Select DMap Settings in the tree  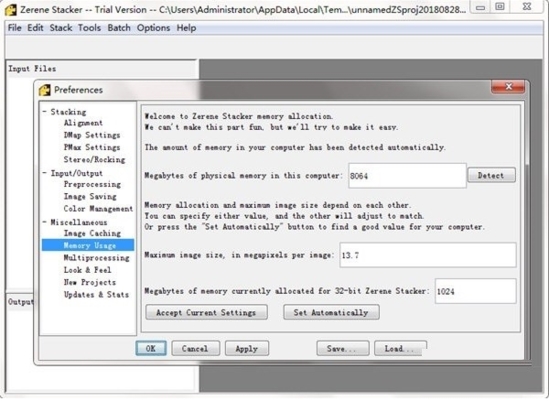tap(92, 135)
